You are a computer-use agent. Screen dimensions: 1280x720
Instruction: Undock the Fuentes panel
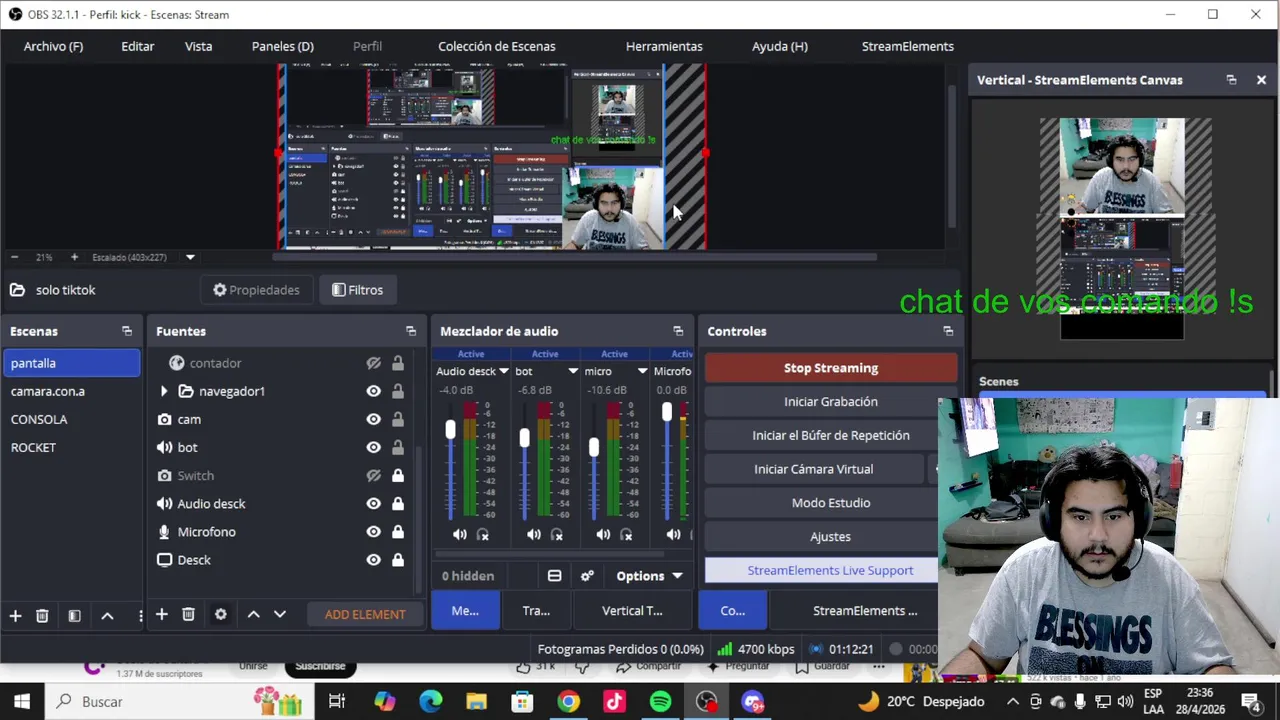pos(410,331)
